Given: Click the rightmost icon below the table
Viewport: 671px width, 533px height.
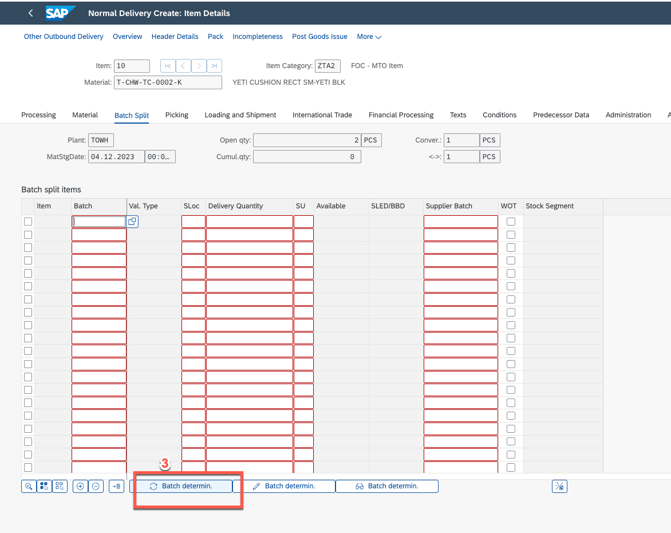Looking at the screenshot, I should 559,486.
